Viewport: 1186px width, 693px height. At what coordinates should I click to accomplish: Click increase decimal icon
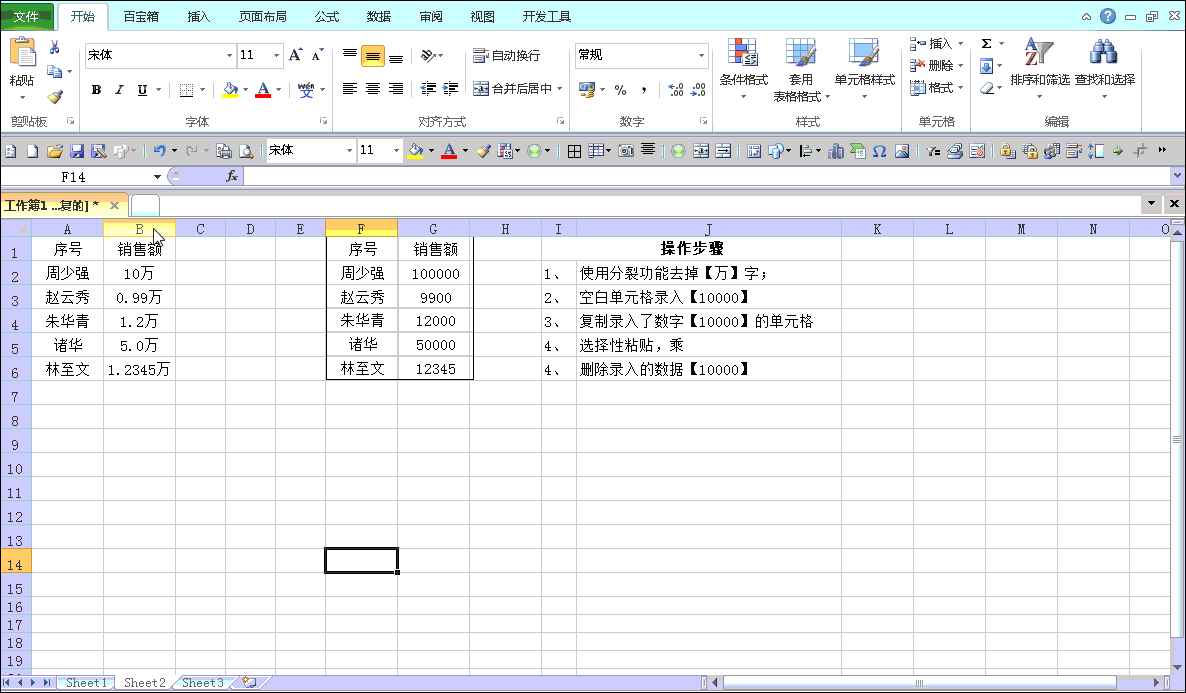[x=675, y=90]
